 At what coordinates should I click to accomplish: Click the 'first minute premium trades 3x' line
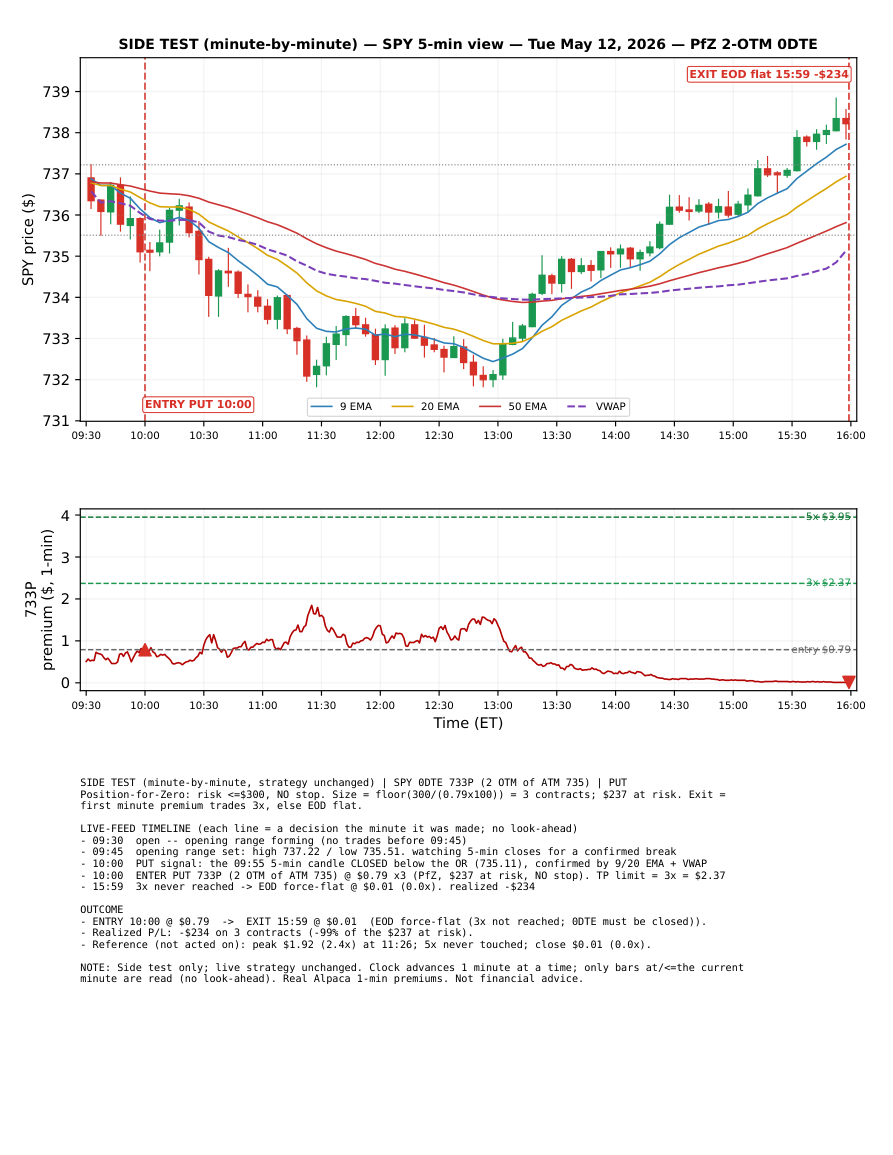(221, 806)
